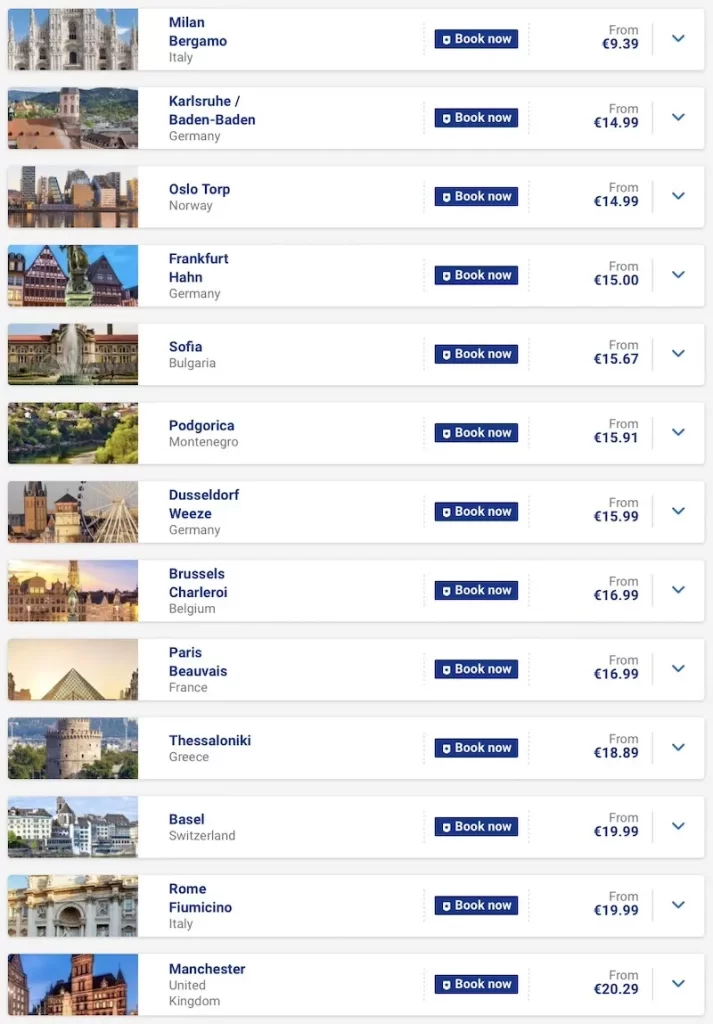Book the Thessaloniki flight
Image resolution: width=713 pixels, height=1024 pixels.
point(476,748)
